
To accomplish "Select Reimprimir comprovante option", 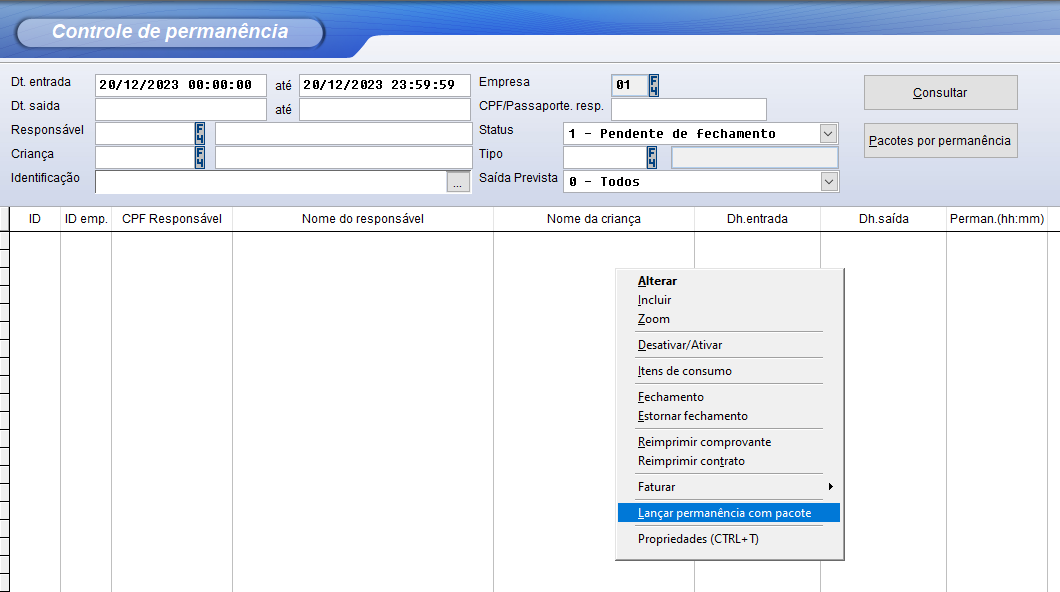I will click(x=704, y=442).
